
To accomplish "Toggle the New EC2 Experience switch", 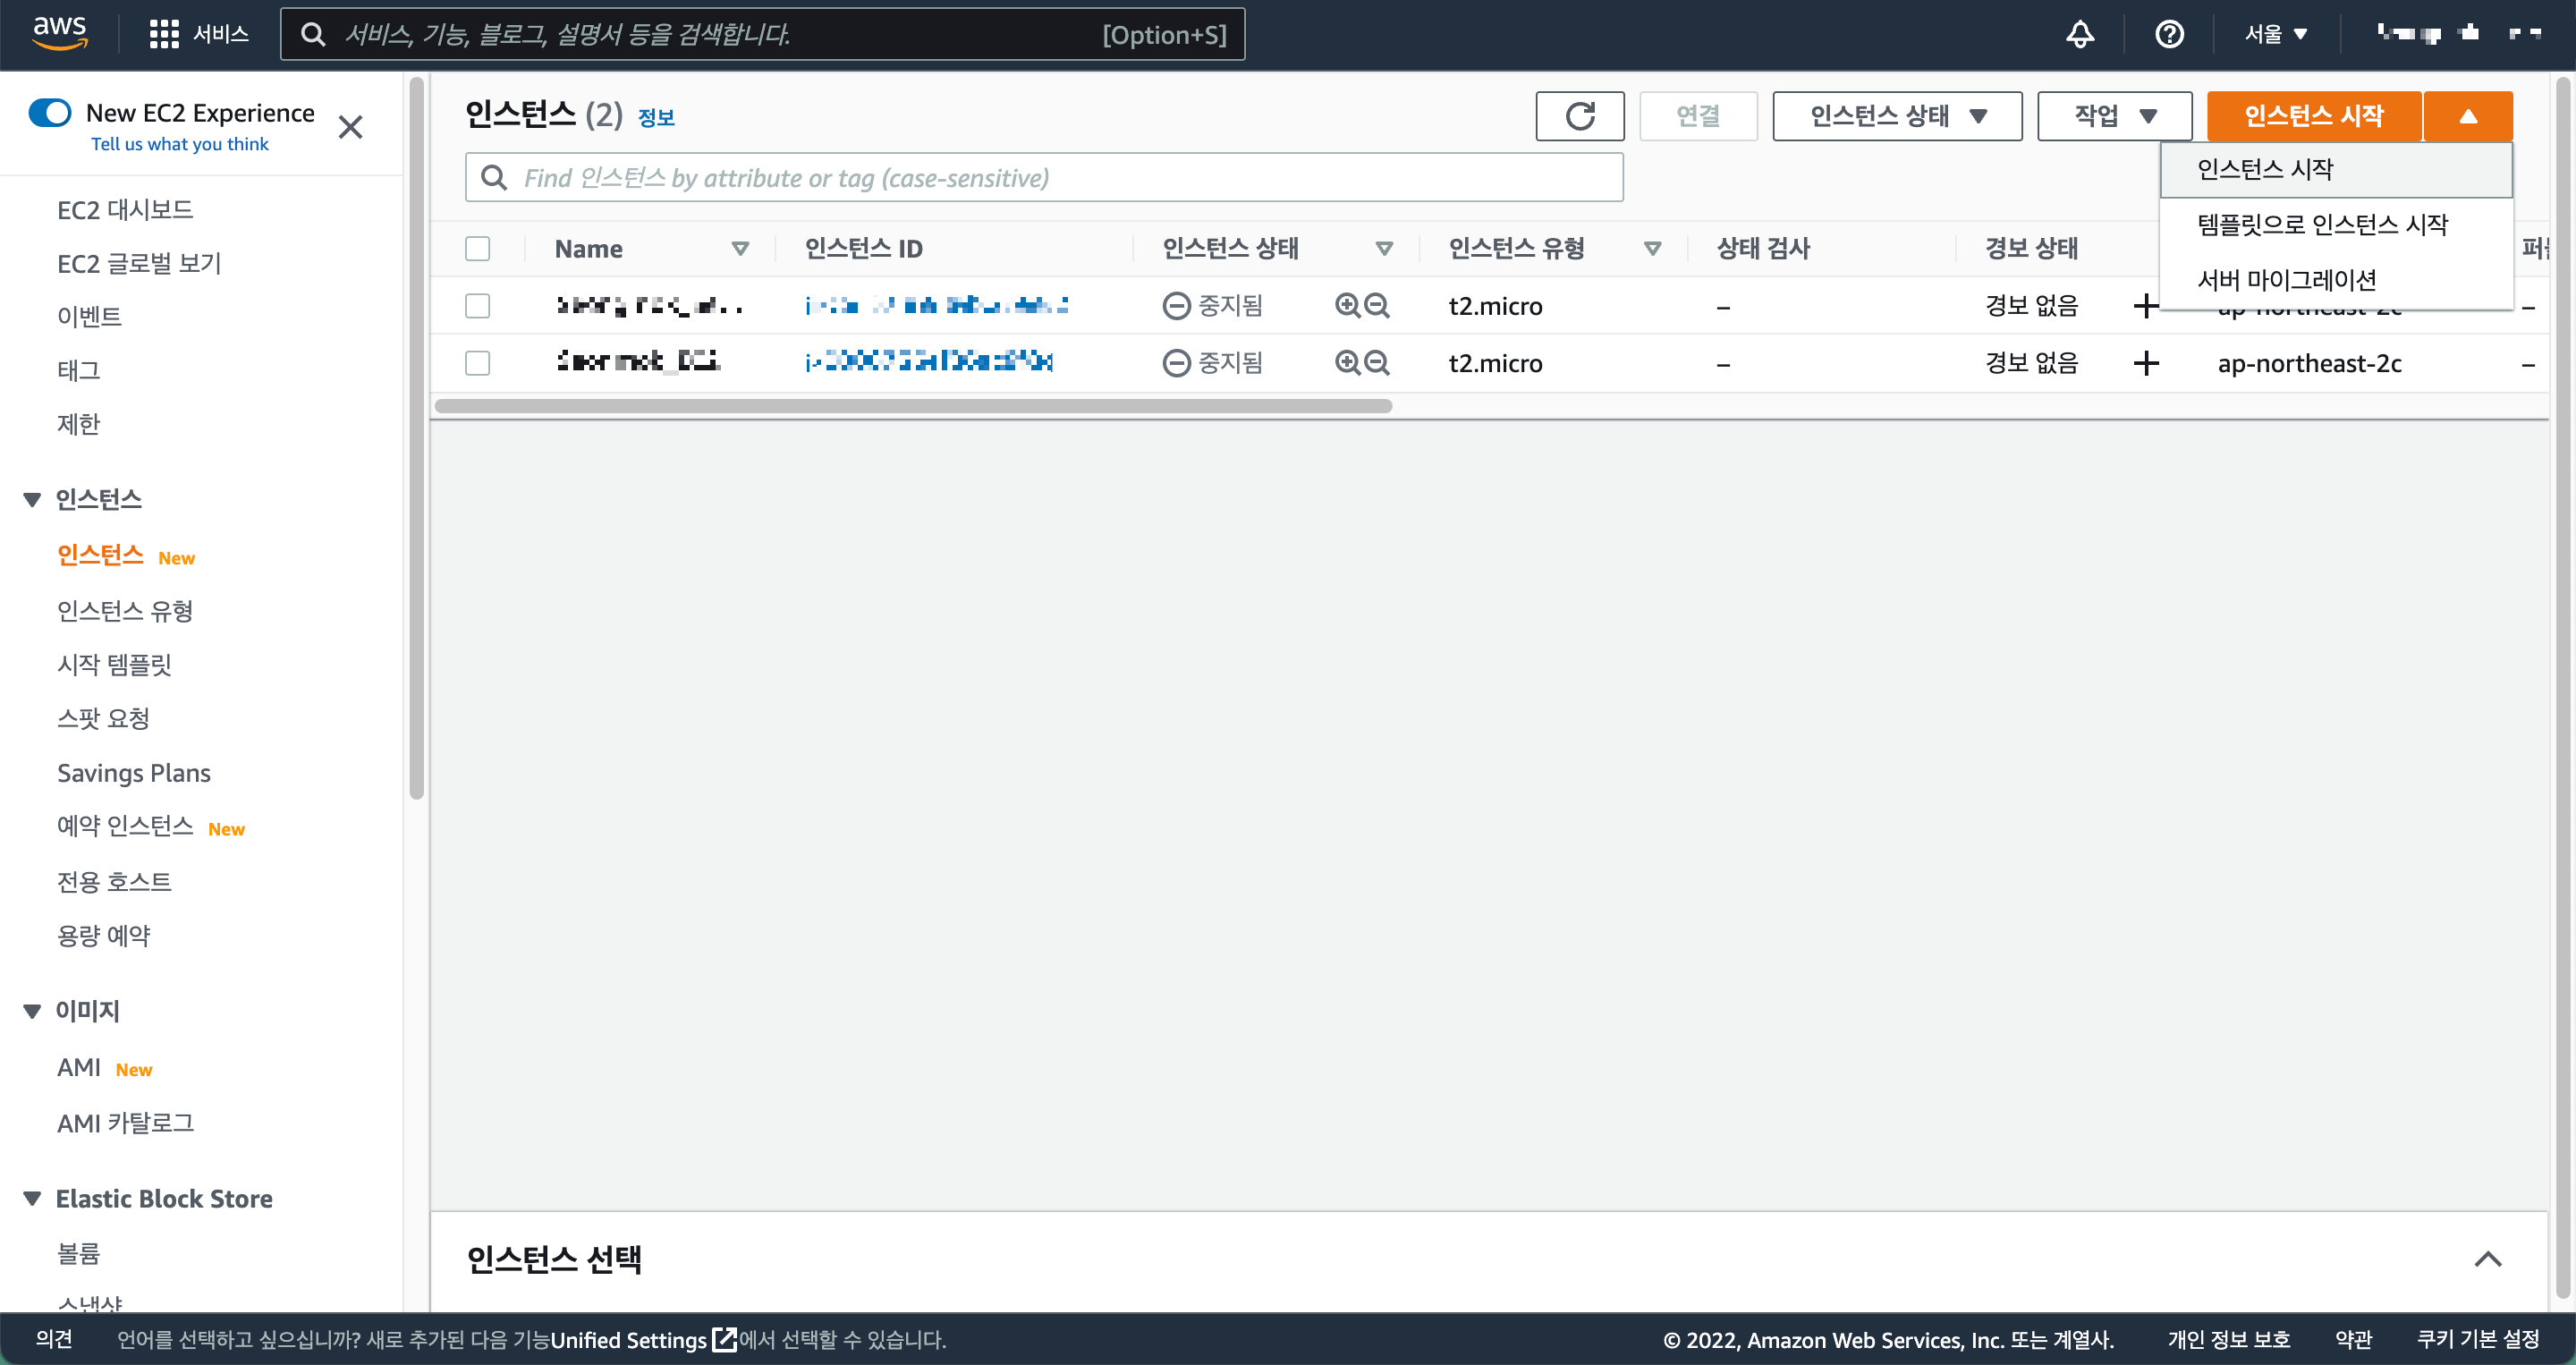I will click(x=50, y=112).
